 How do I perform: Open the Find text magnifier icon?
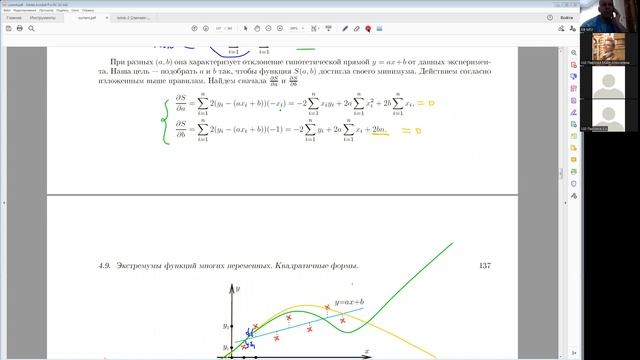coord(31,29)
